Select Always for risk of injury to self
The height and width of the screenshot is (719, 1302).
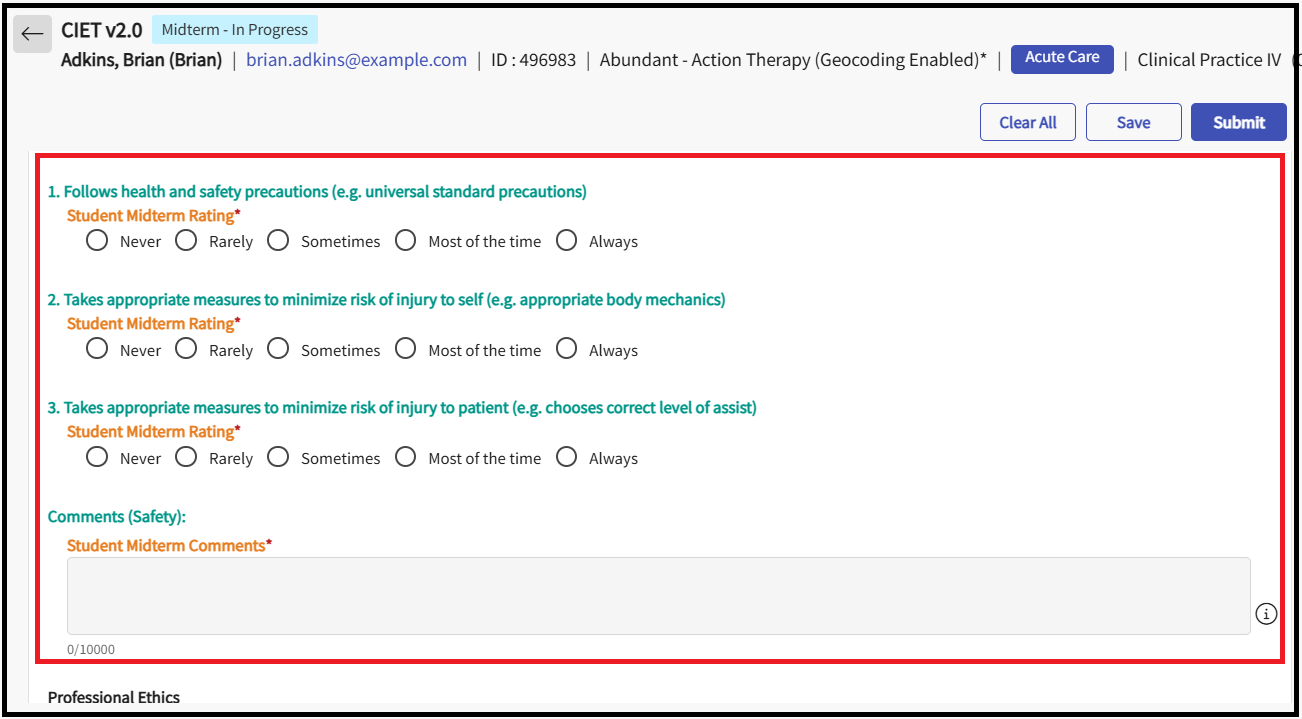(x=567, y=349)
